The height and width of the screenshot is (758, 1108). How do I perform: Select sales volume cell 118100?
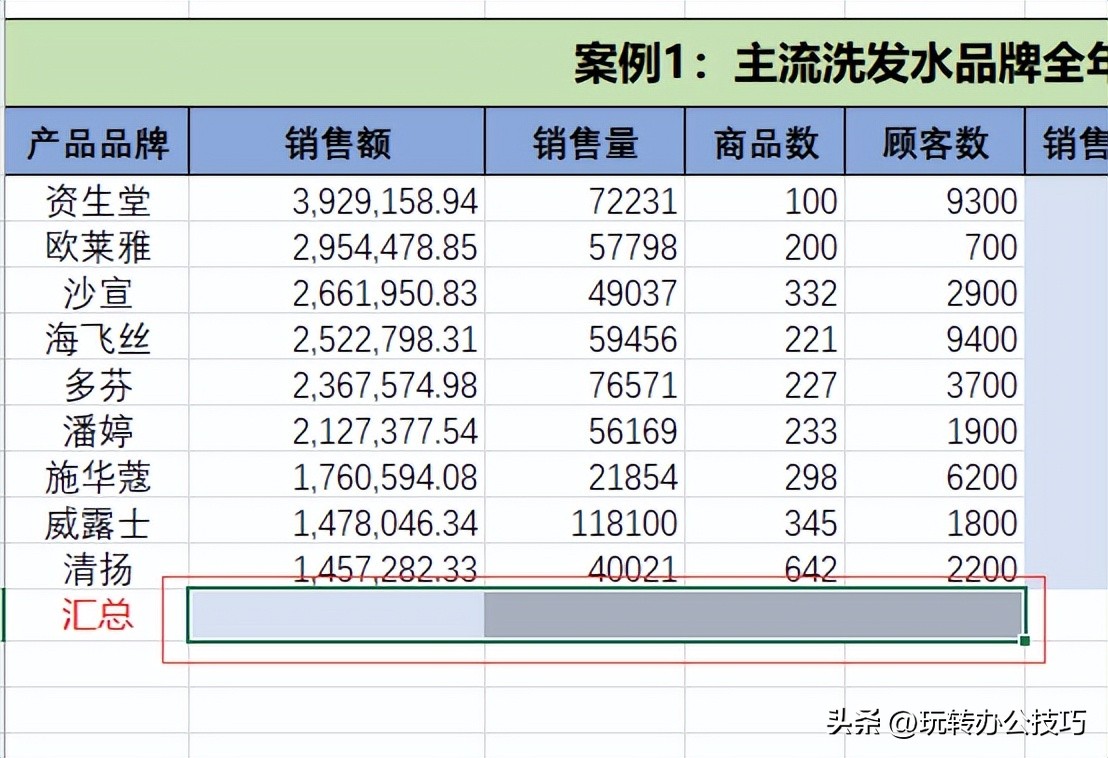(x=585, y=521)
